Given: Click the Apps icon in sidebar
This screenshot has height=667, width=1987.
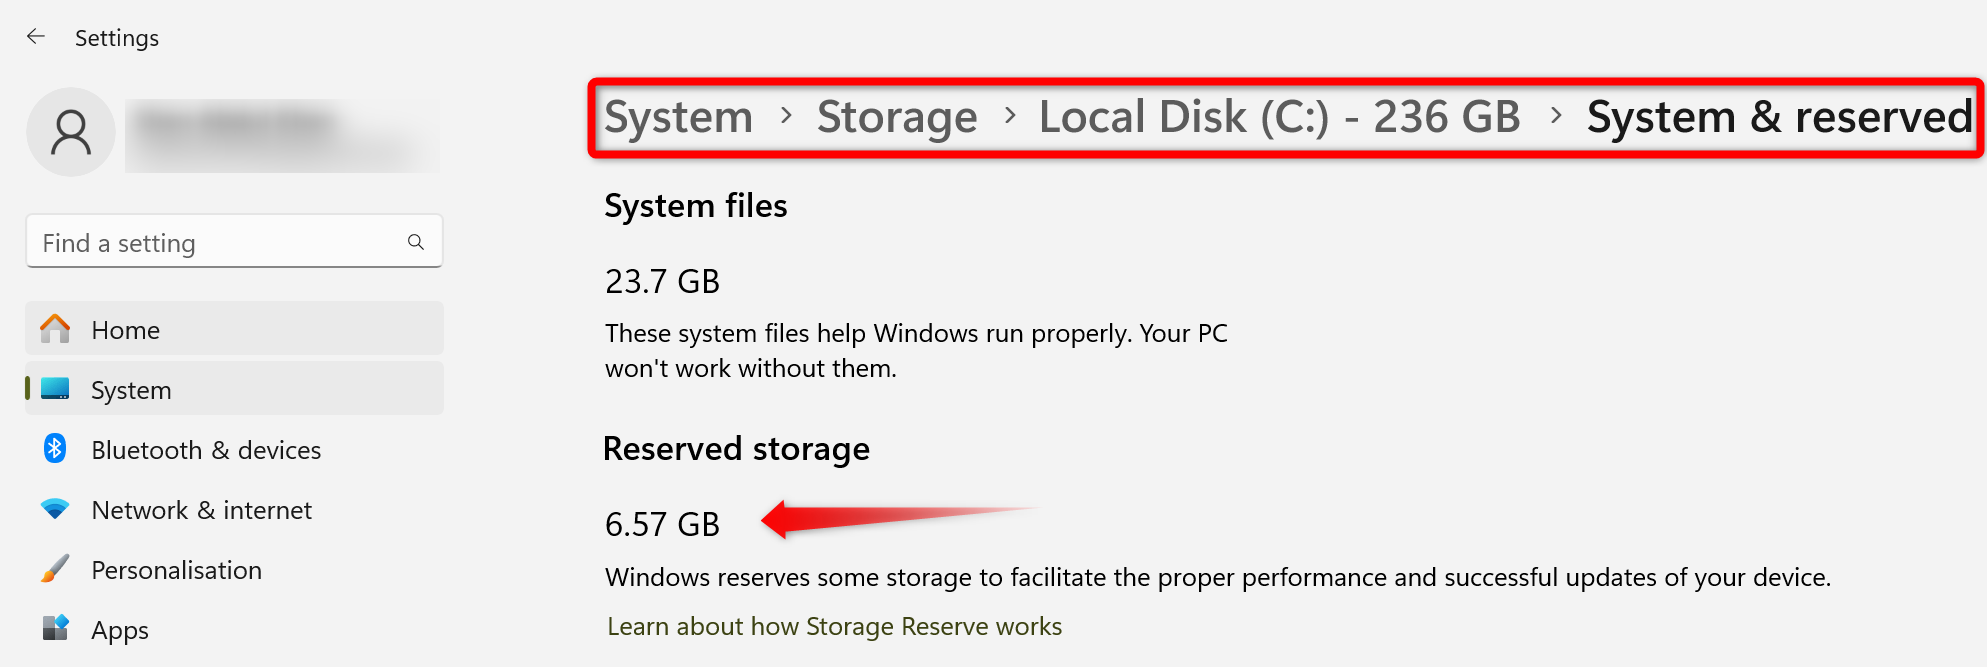Looking at the screenshot, I should [54, 629].
